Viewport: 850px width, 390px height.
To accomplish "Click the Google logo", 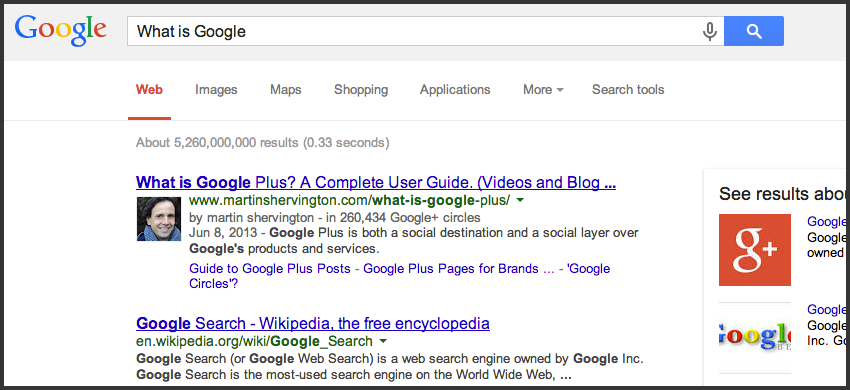I will 61,30.
